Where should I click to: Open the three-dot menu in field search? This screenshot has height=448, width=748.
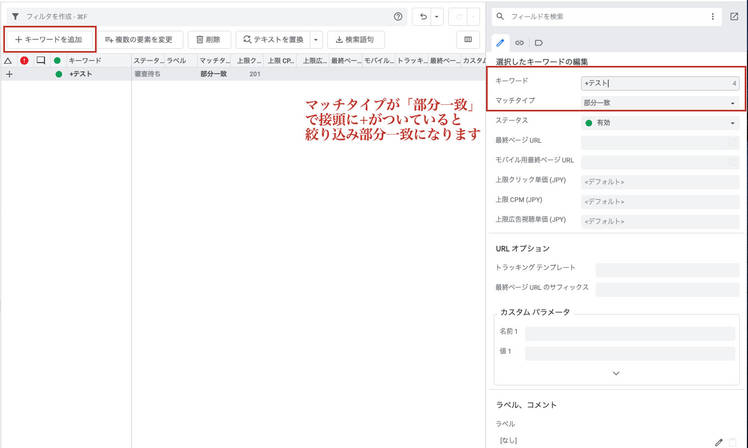tap(713, 17)
